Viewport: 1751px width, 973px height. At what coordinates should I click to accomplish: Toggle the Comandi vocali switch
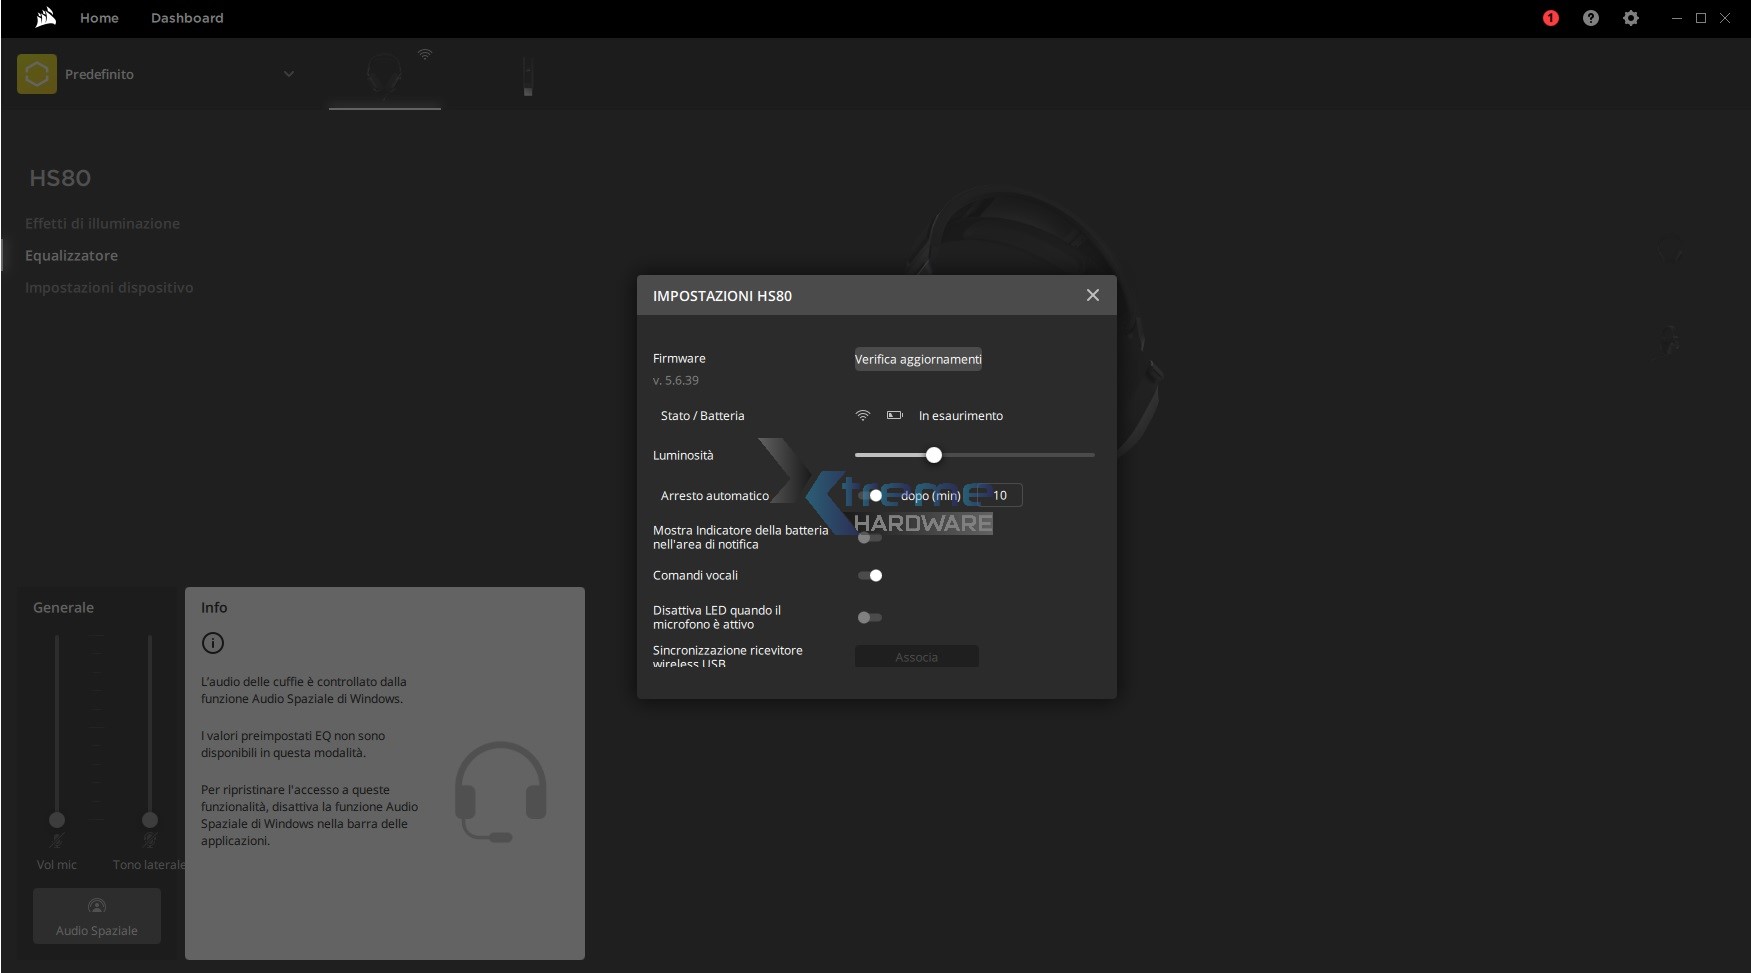pos(870,575)
